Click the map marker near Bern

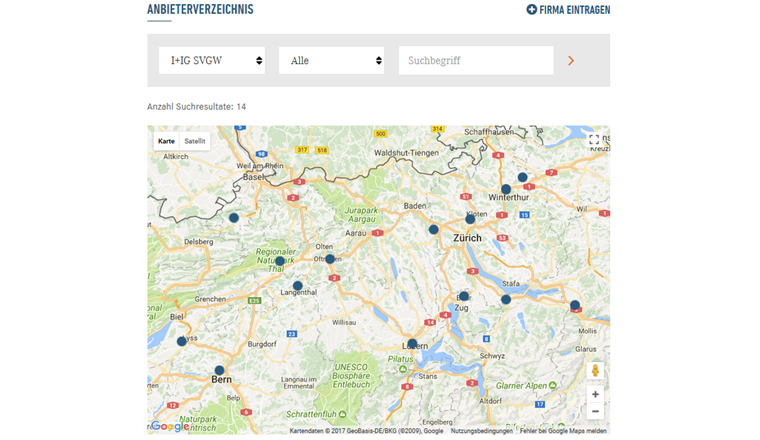[x=219, y=370]
